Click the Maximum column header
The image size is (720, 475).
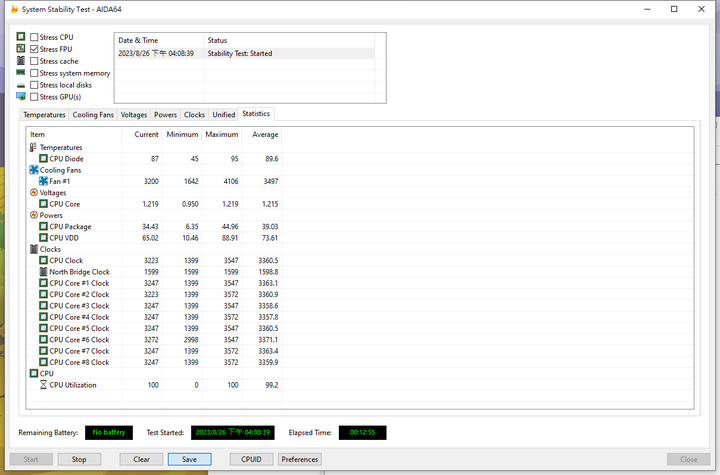pos(222,134)
